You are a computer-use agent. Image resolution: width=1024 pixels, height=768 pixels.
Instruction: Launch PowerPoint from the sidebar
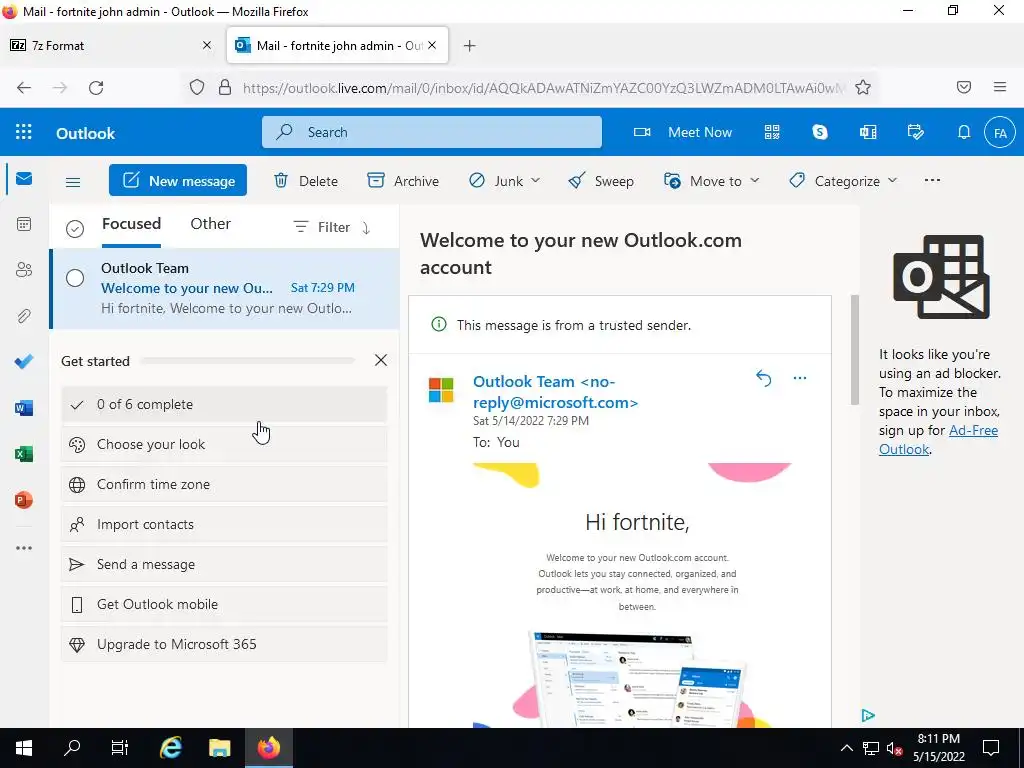coord(24,500)
